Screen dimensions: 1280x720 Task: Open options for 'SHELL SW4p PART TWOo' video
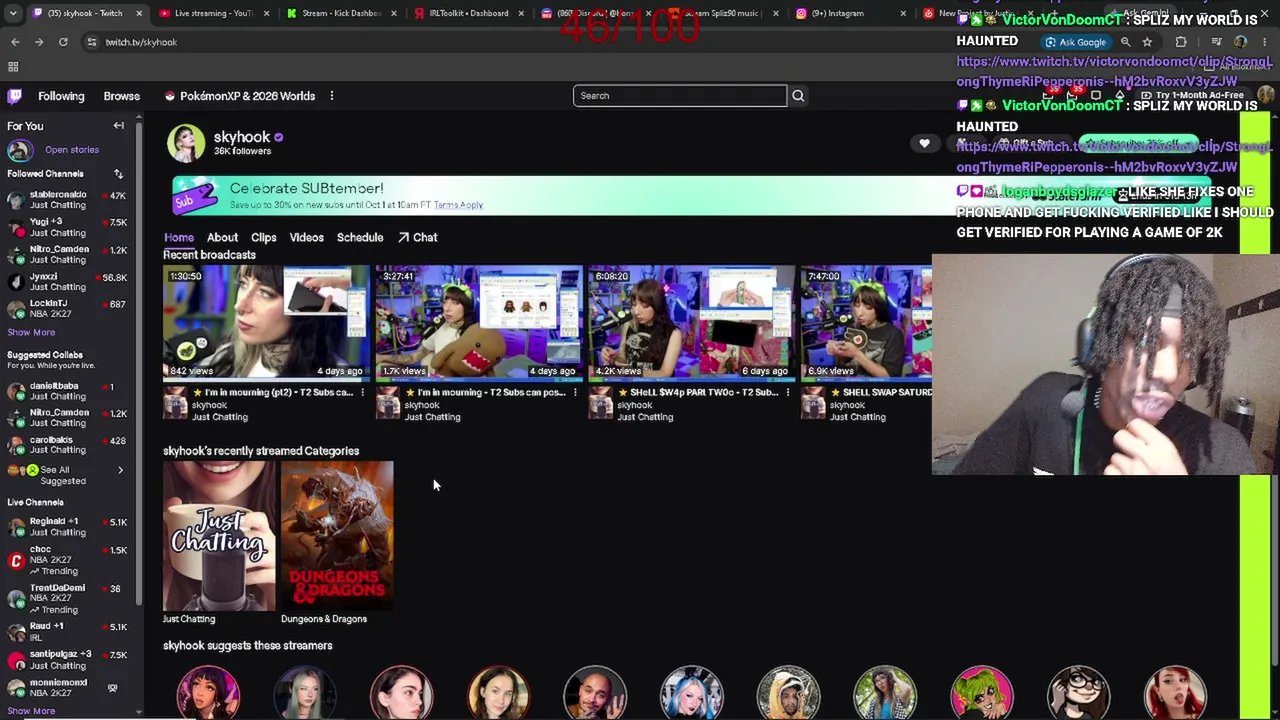click(x=788, y=393)
